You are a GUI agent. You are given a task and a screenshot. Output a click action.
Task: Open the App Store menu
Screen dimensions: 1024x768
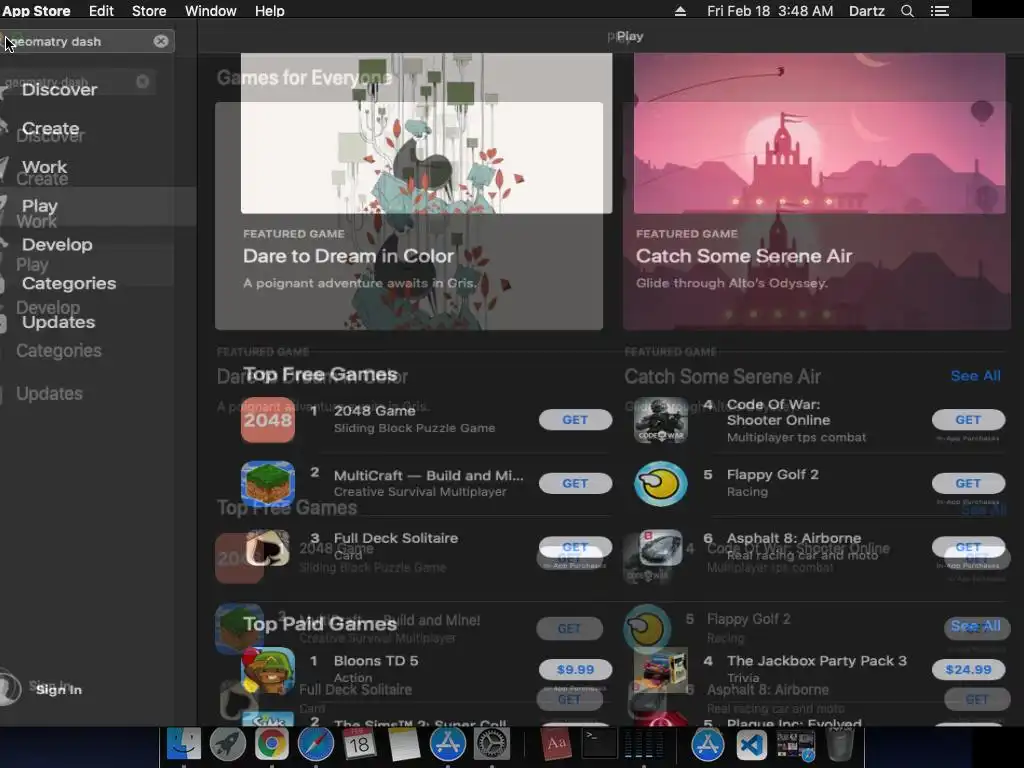pos(36,11)
